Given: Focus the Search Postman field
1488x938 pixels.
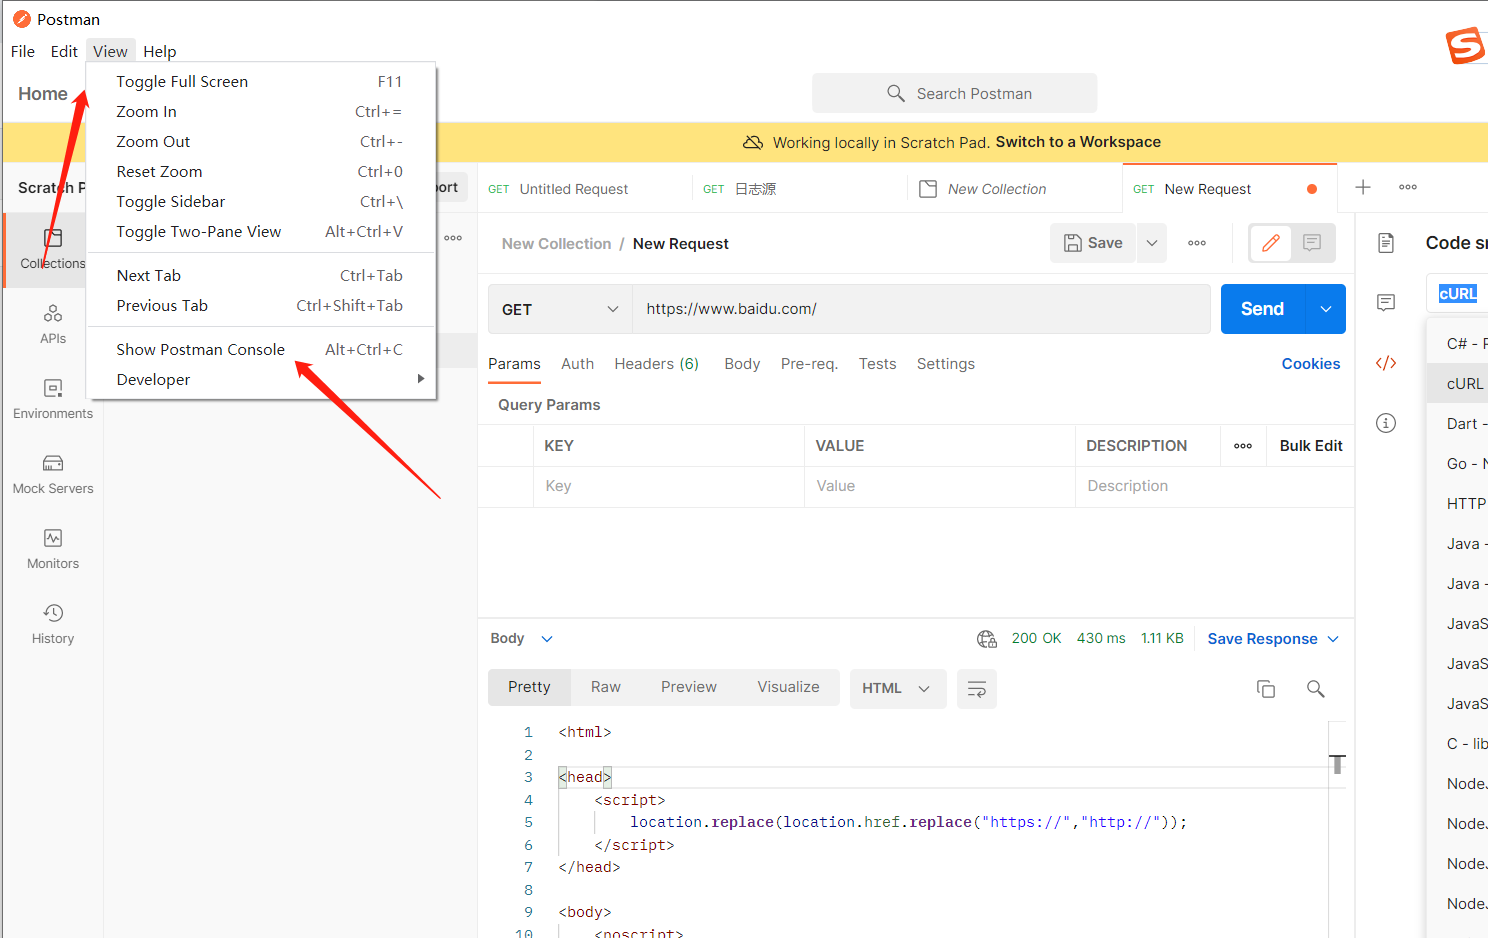Looking at the screenshot, I should (x=955, y=93).
